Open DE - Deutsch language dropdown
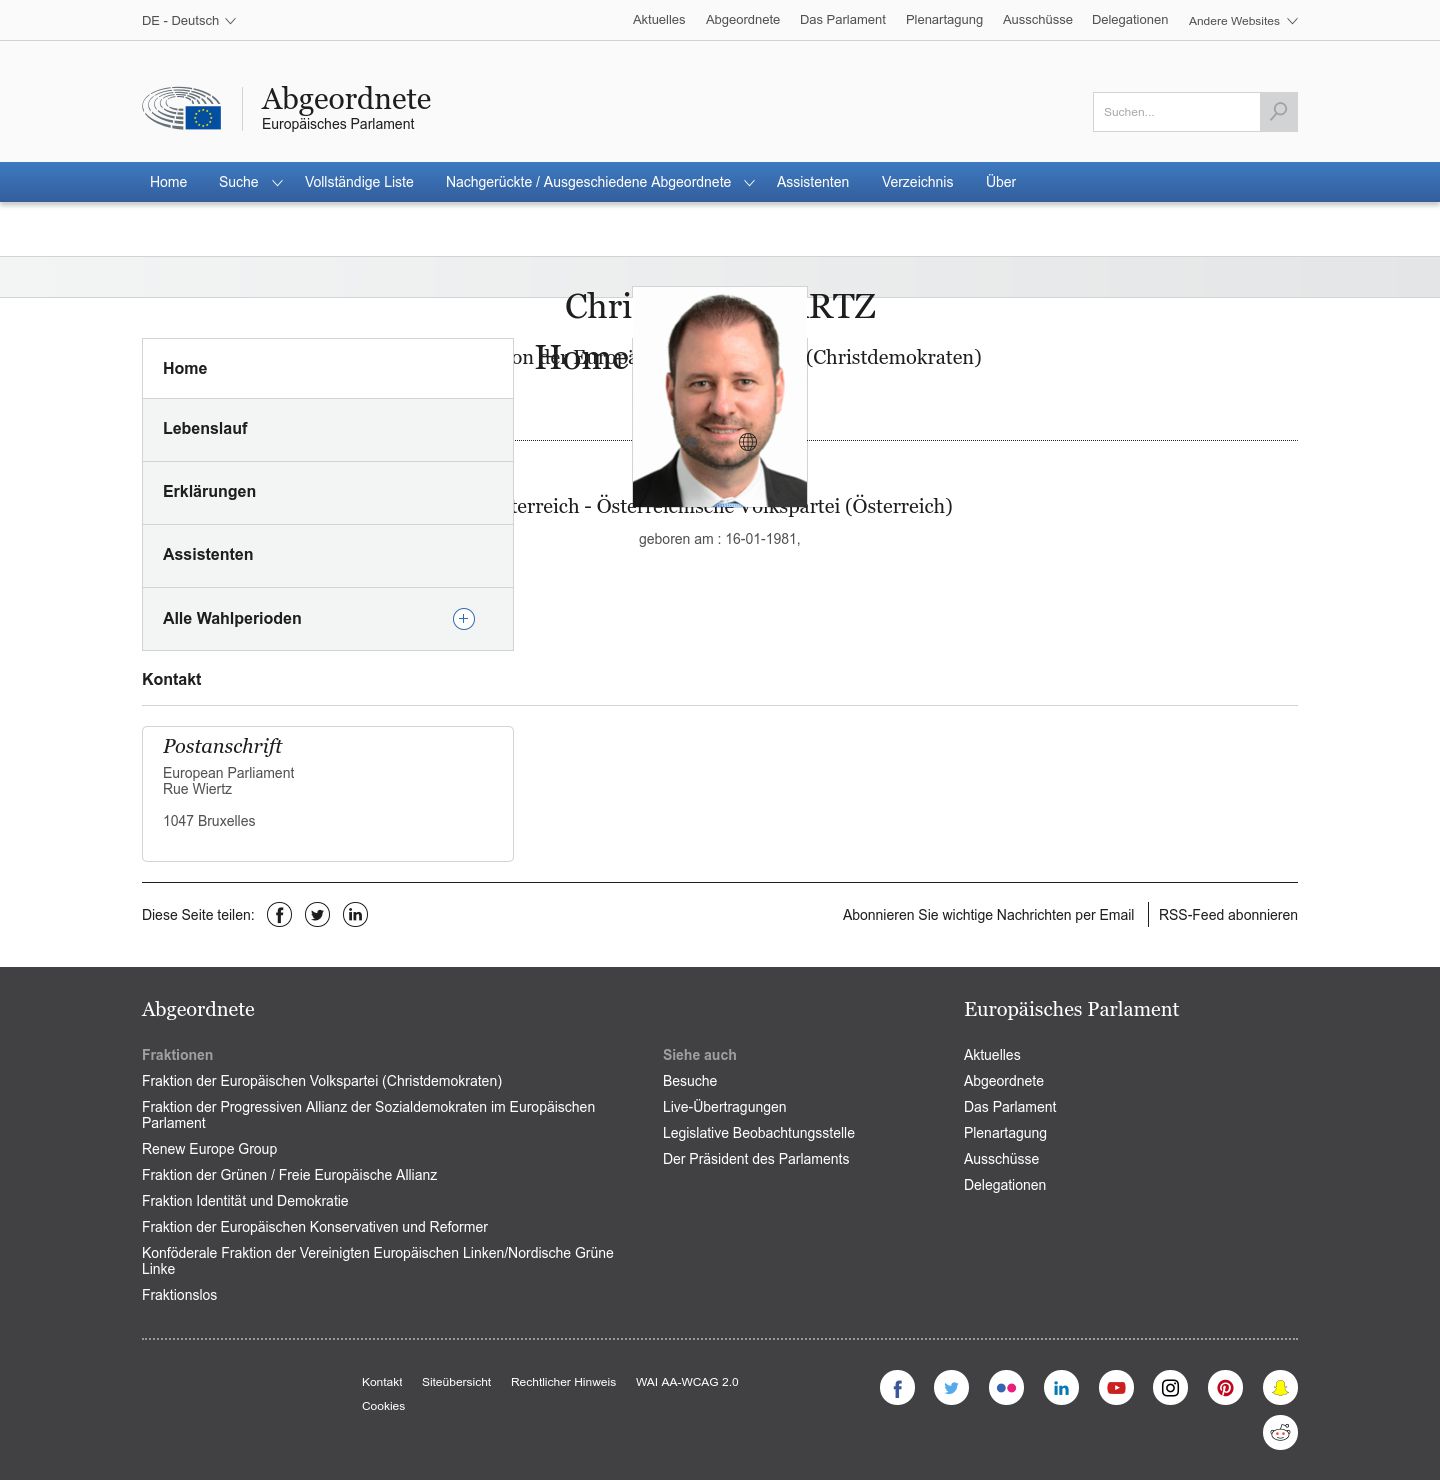This screenshot has width=1440, height=1480. pyautogui.click(x=189, y=21)
